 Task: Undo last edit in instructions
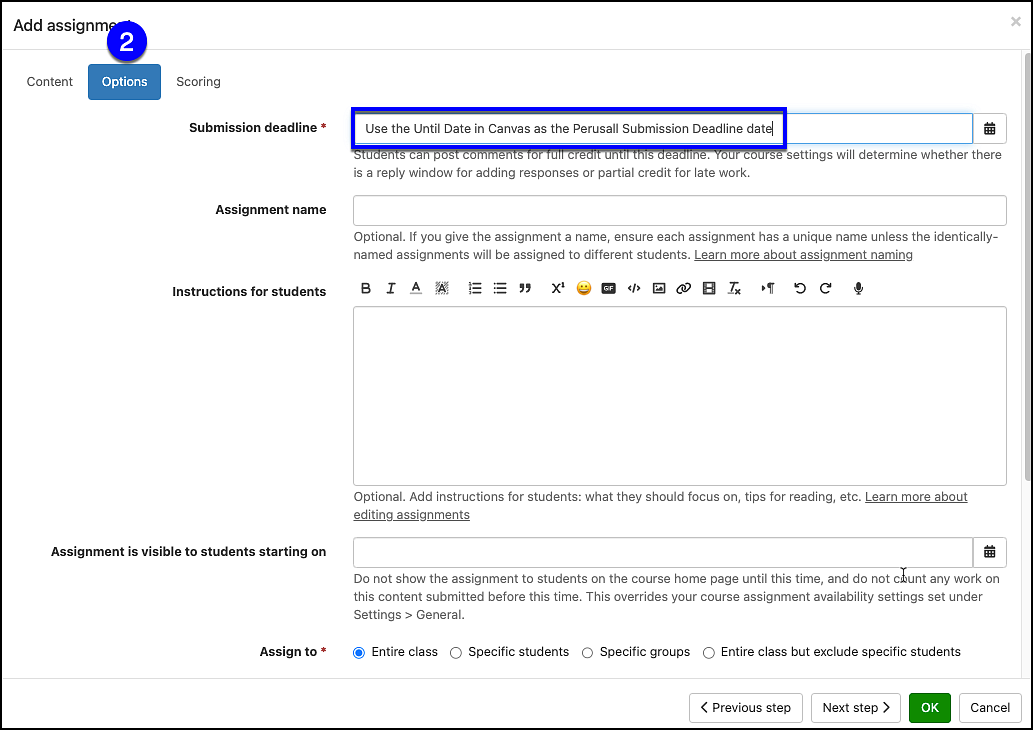tap(800, 288)
